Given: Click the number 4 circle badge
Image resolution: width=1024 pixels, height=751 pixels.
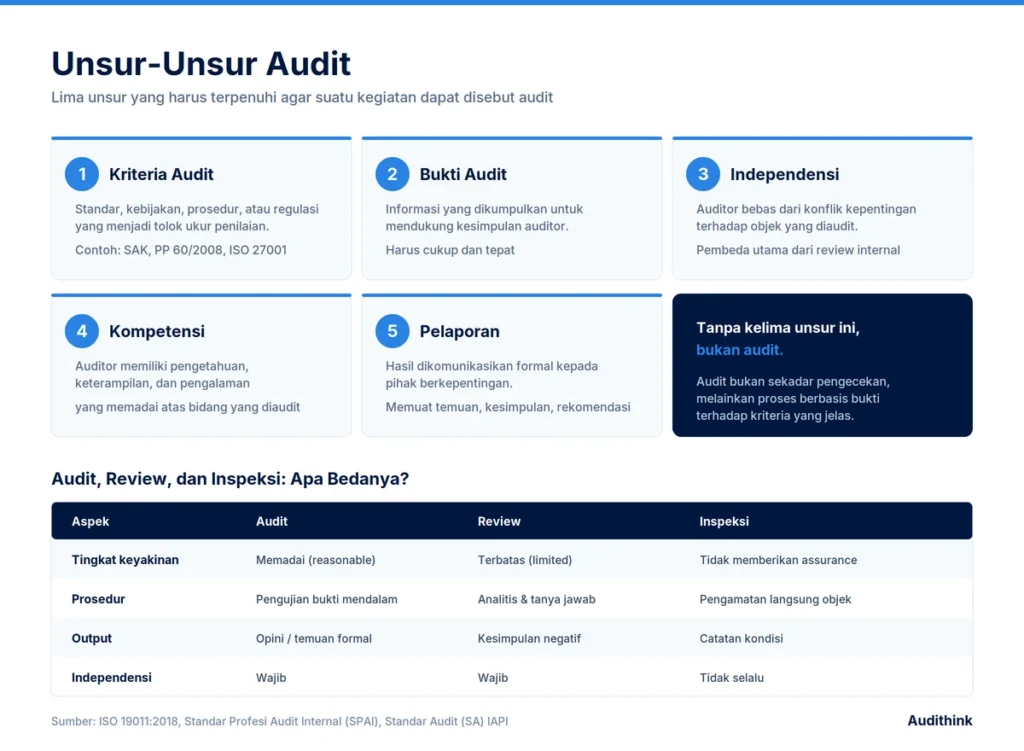Looking at the screenshot, I should (x=82, y=331).
